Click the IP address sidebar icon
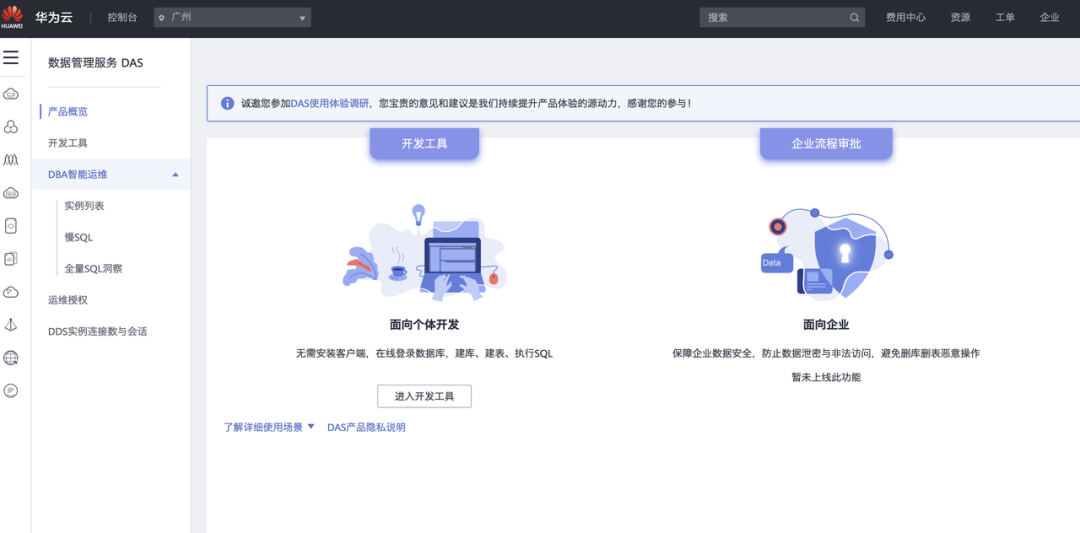This screenshot has height=533, width=1080. (11, 390)
